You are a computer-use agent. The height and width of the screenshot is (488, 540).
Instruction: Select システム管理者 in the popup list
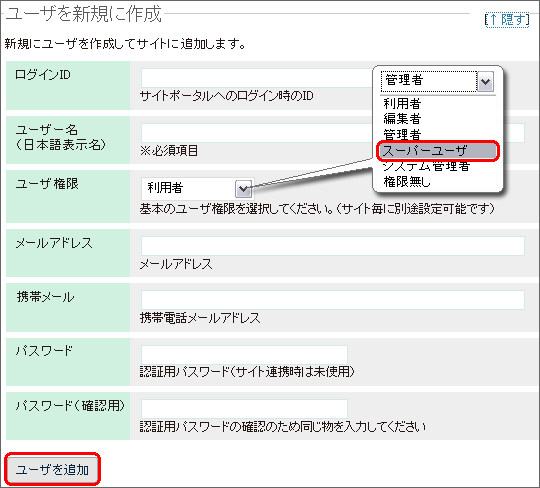426,166
